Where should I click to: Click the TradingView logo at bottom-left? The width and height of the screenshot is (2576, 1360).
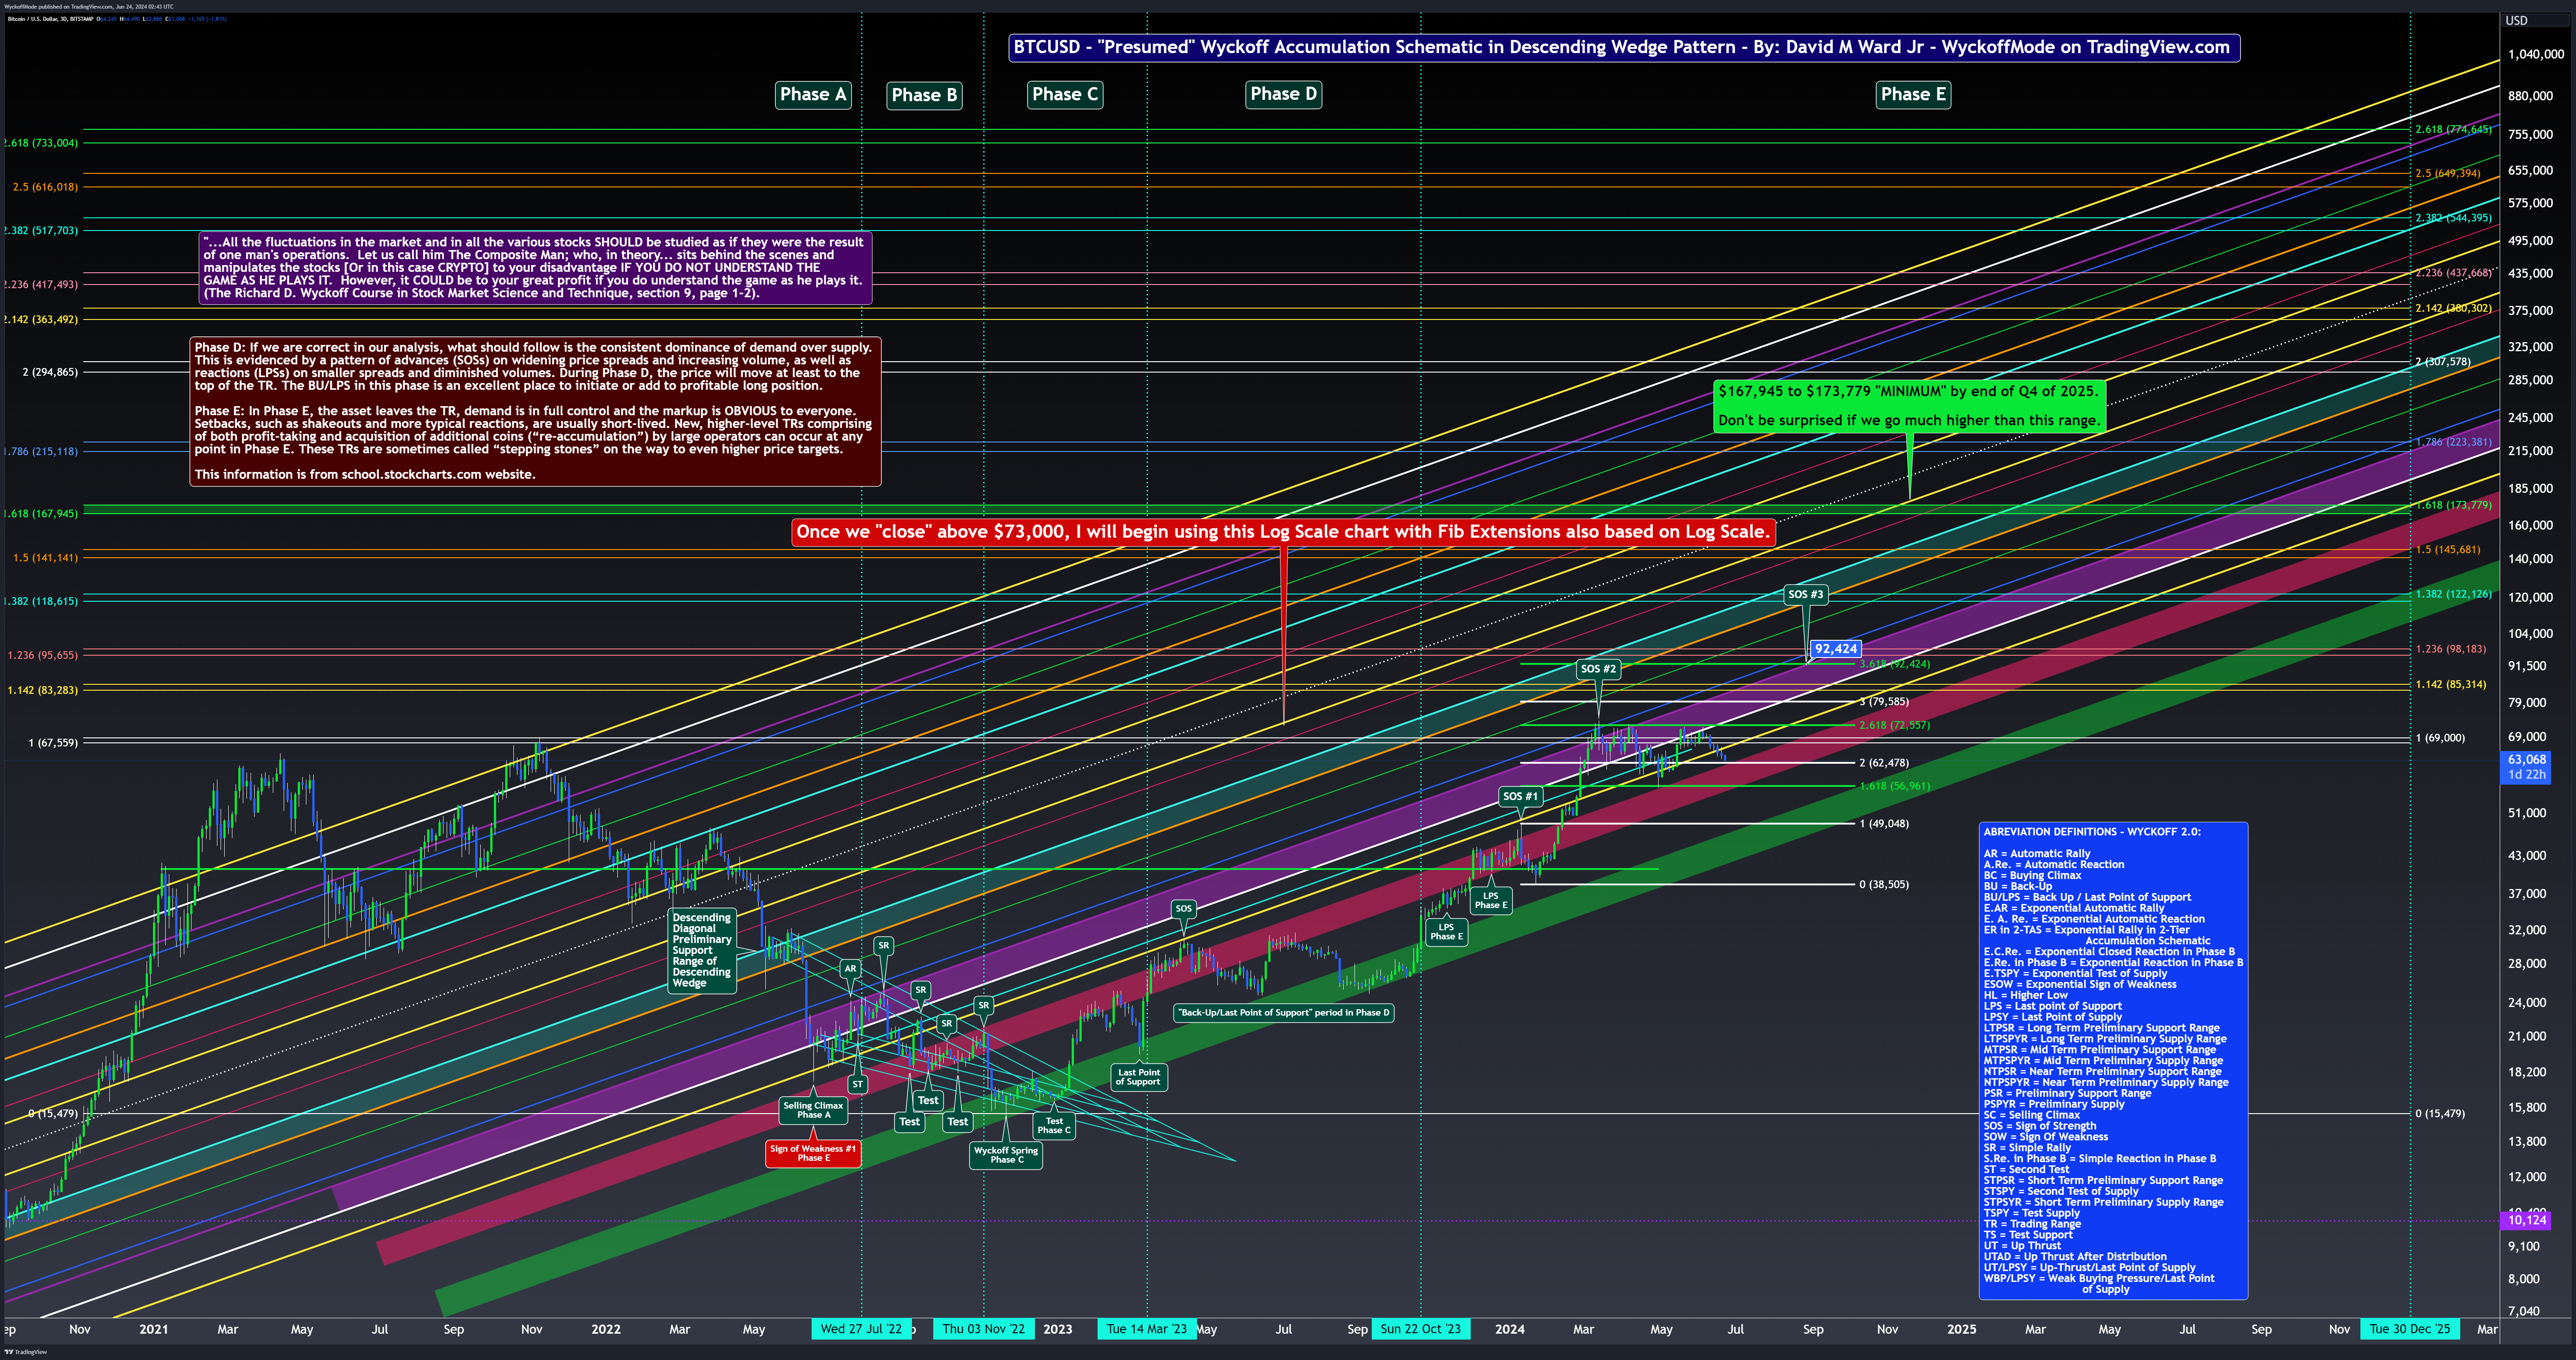pyautogui.click(x=25, y=1352)
